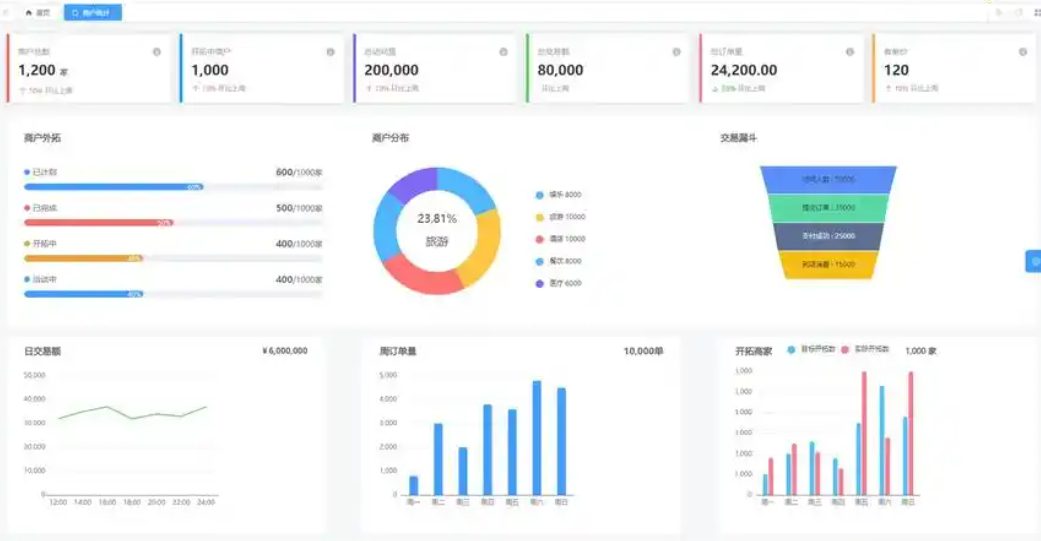
Task: Click info icon on the 24,200.00 card
Action: (x=849, y=52)
